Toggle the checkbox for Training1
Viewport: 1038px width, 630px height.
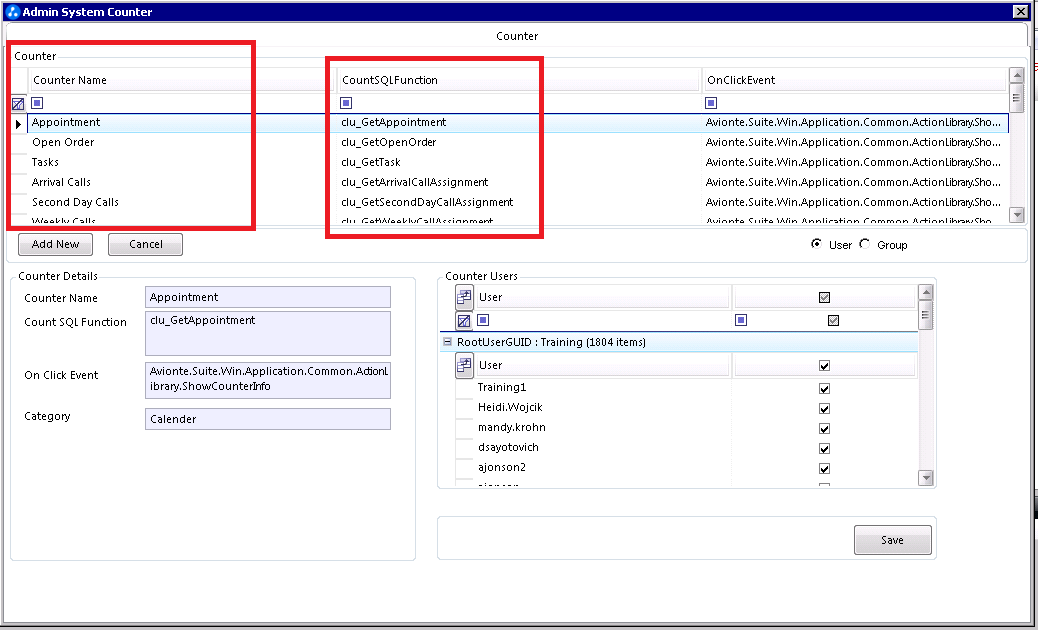[x=824, y=388]
